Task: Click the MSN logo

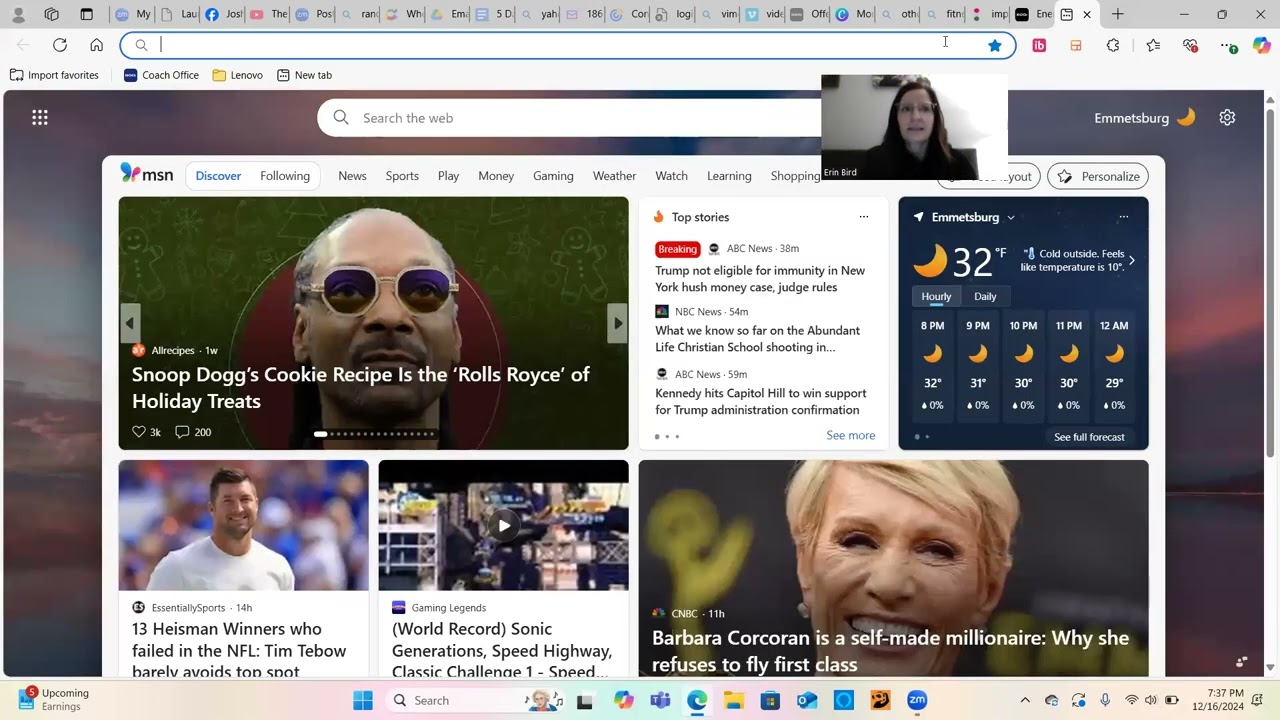Action: [x=147, y=175]
